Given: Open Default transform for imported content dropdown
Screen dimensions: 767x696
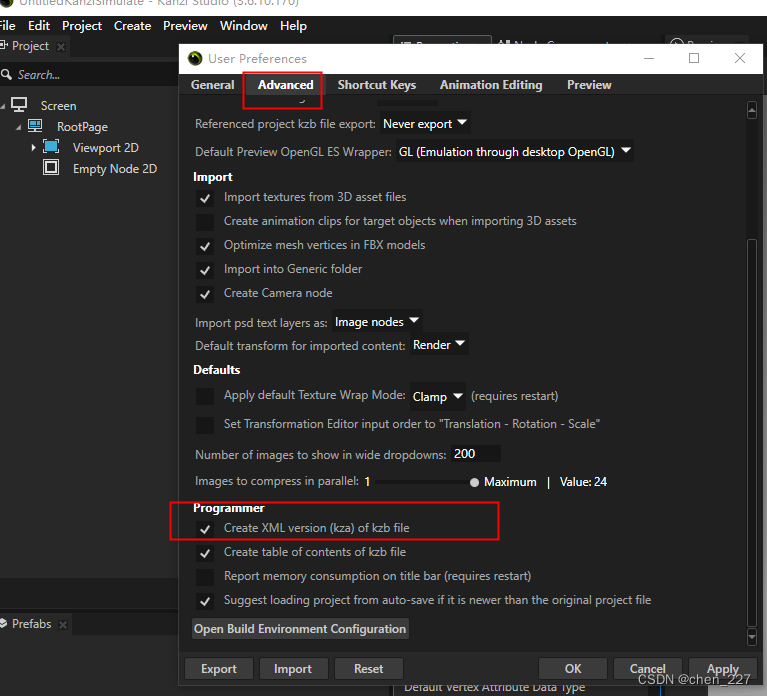Looking at the screenshot, I should (x=439, y=345).
